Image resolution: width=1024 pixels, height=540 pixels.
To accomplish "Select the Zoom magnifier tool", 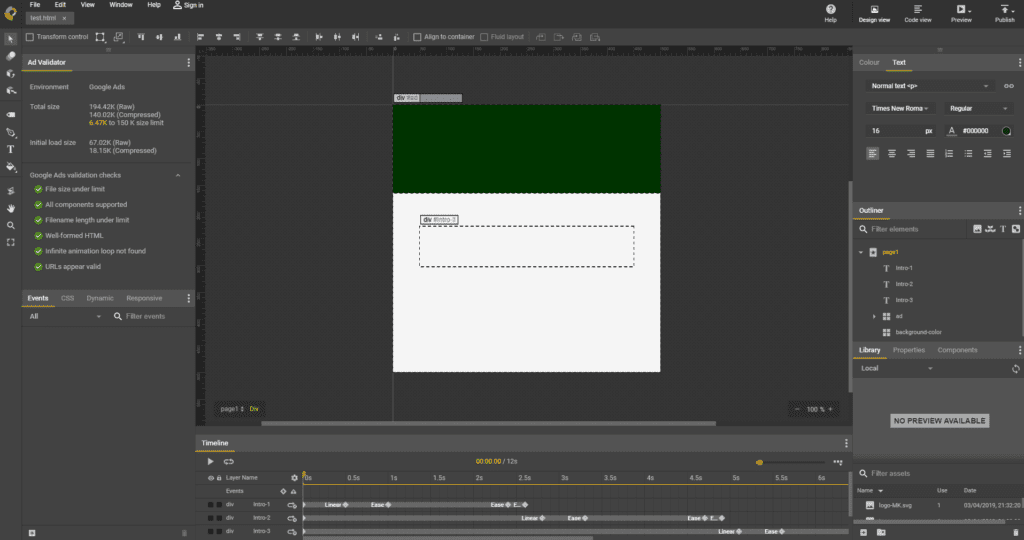I will tap(10, 225).
